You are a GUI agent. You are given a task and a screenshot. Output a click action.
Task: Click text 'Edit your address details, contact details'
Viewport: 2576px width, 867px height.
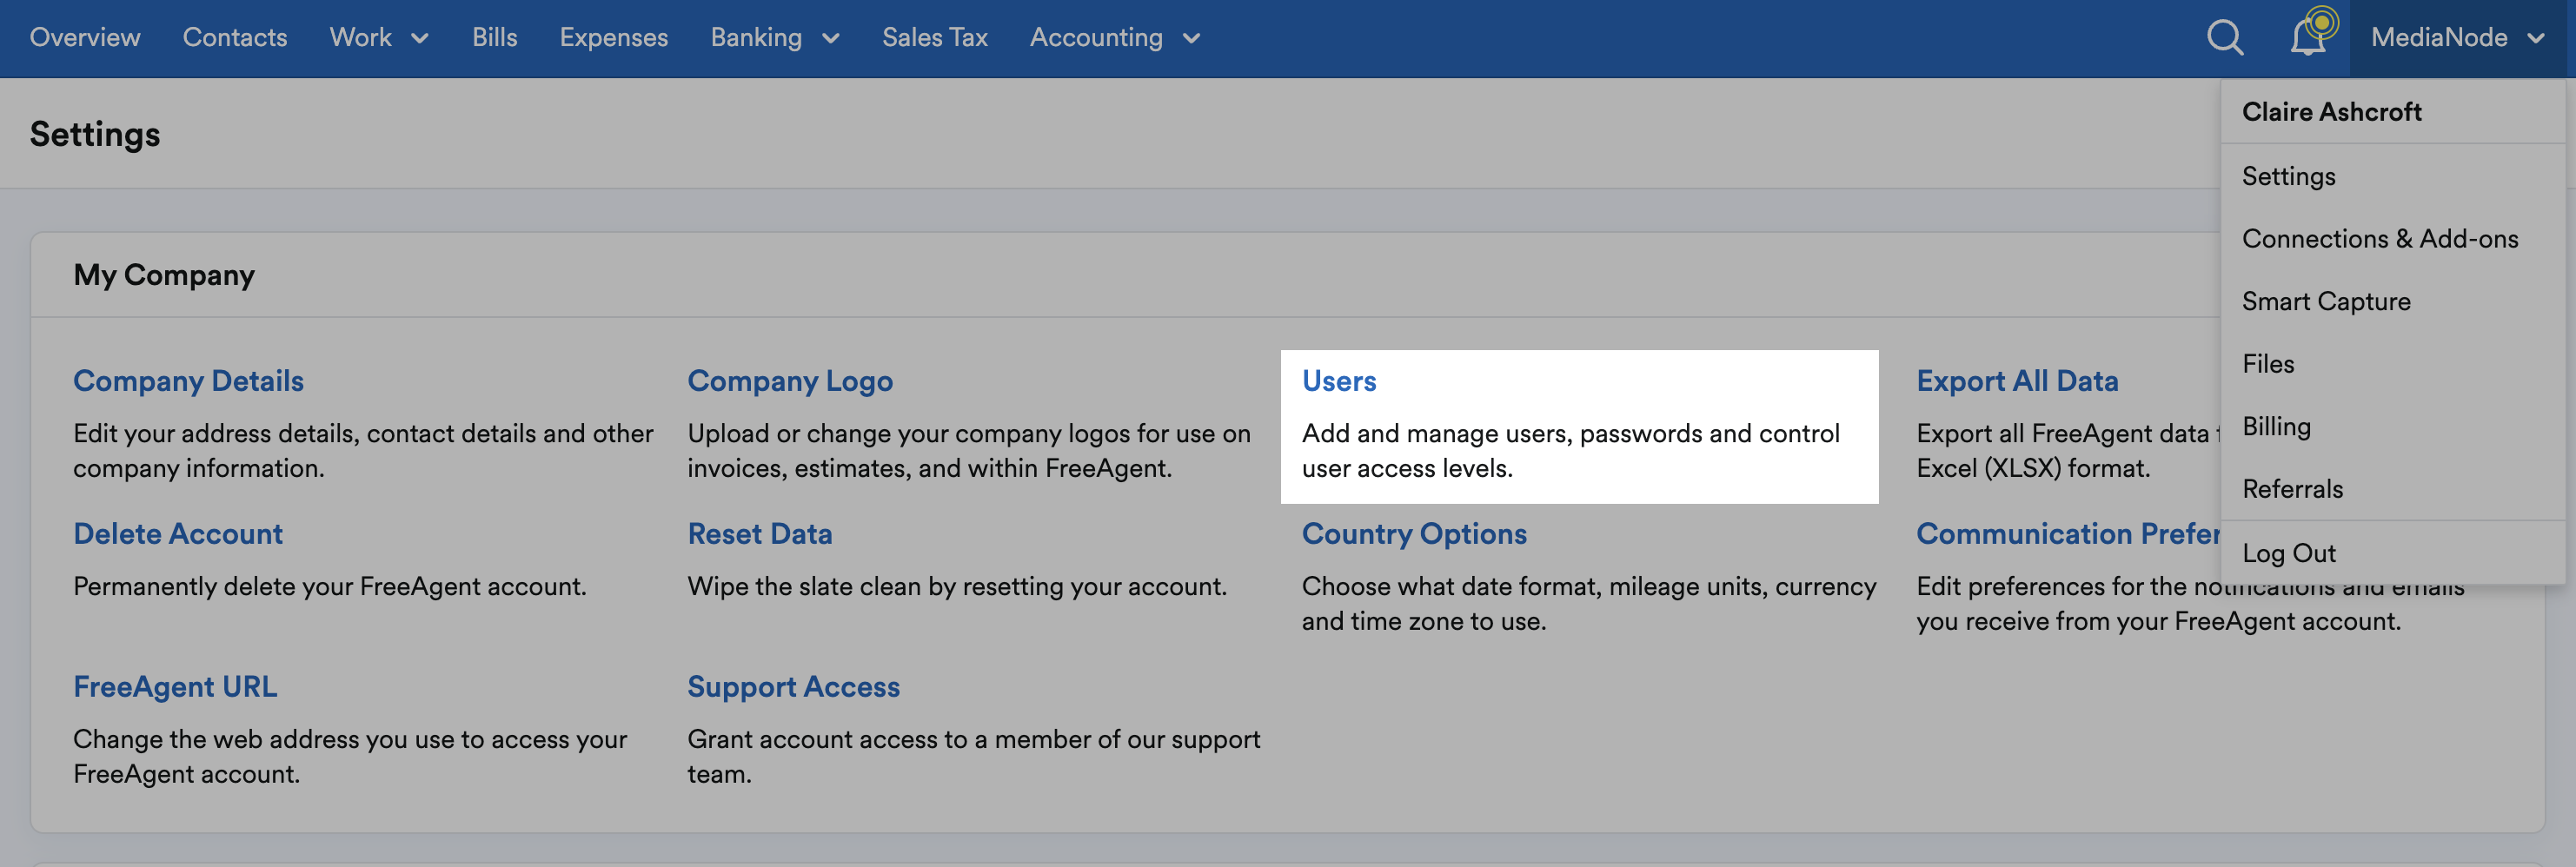(305, 433)
